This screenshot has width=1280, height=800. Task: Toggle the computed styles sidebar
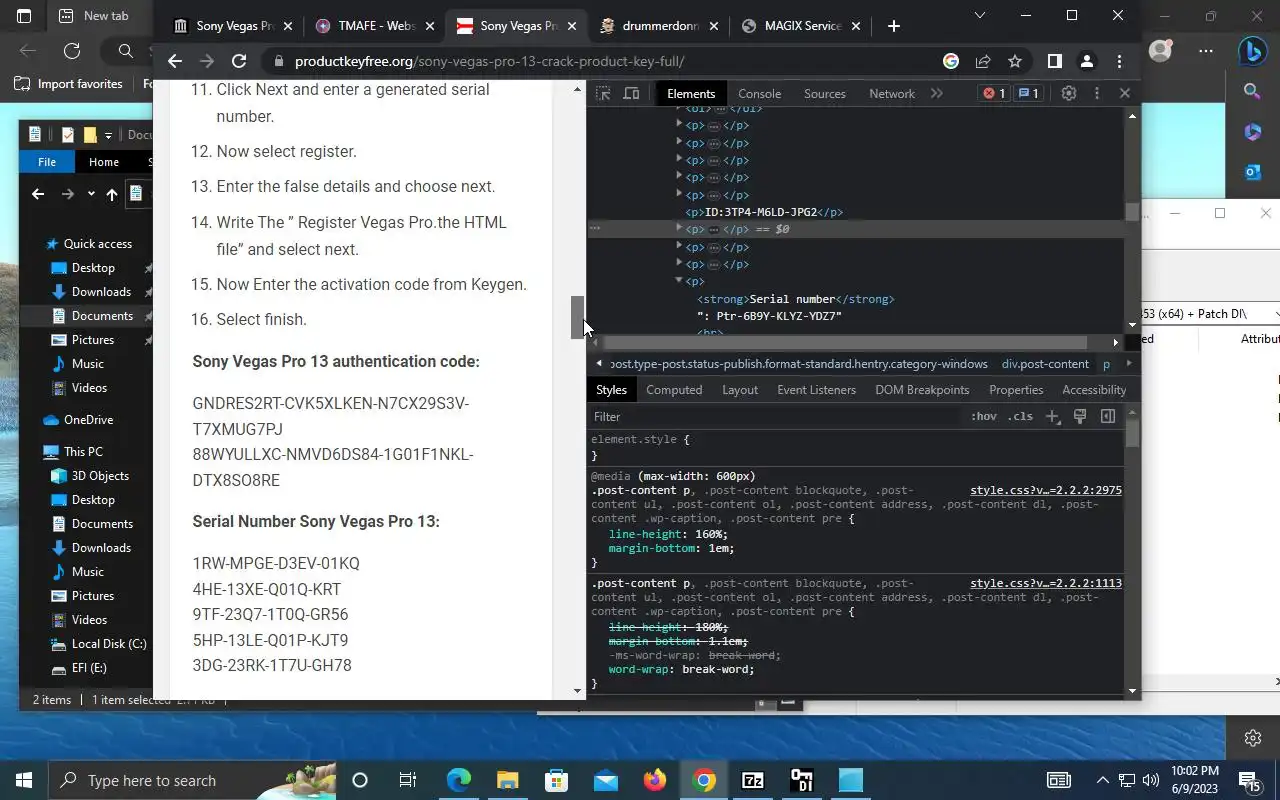coord(1108,416)
